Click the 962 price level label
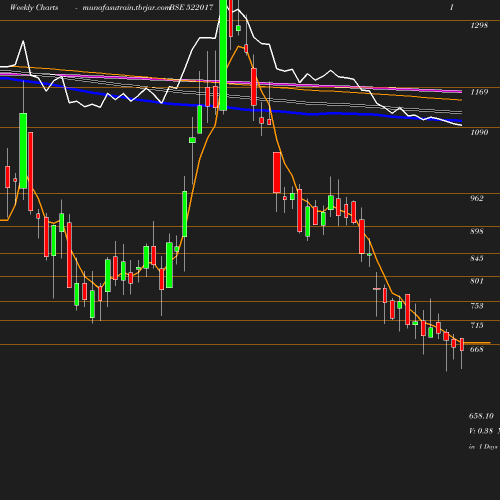The image size is (500, 500). [477, 198]
